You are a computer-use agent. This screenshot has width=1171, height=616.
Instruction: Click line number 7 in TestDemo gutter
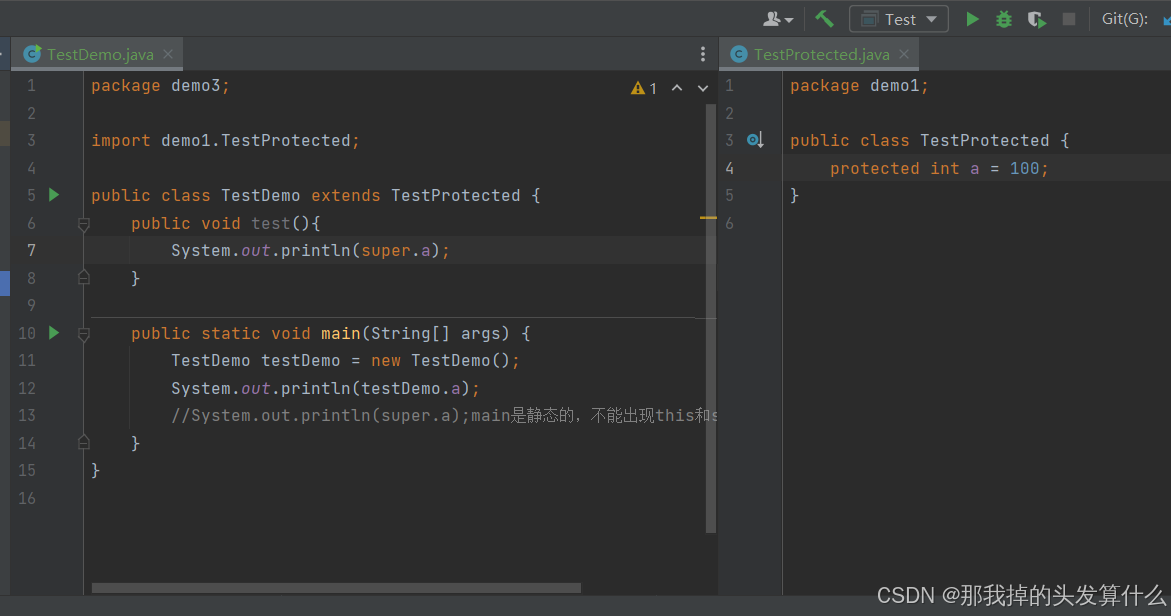tap(31, 250)
